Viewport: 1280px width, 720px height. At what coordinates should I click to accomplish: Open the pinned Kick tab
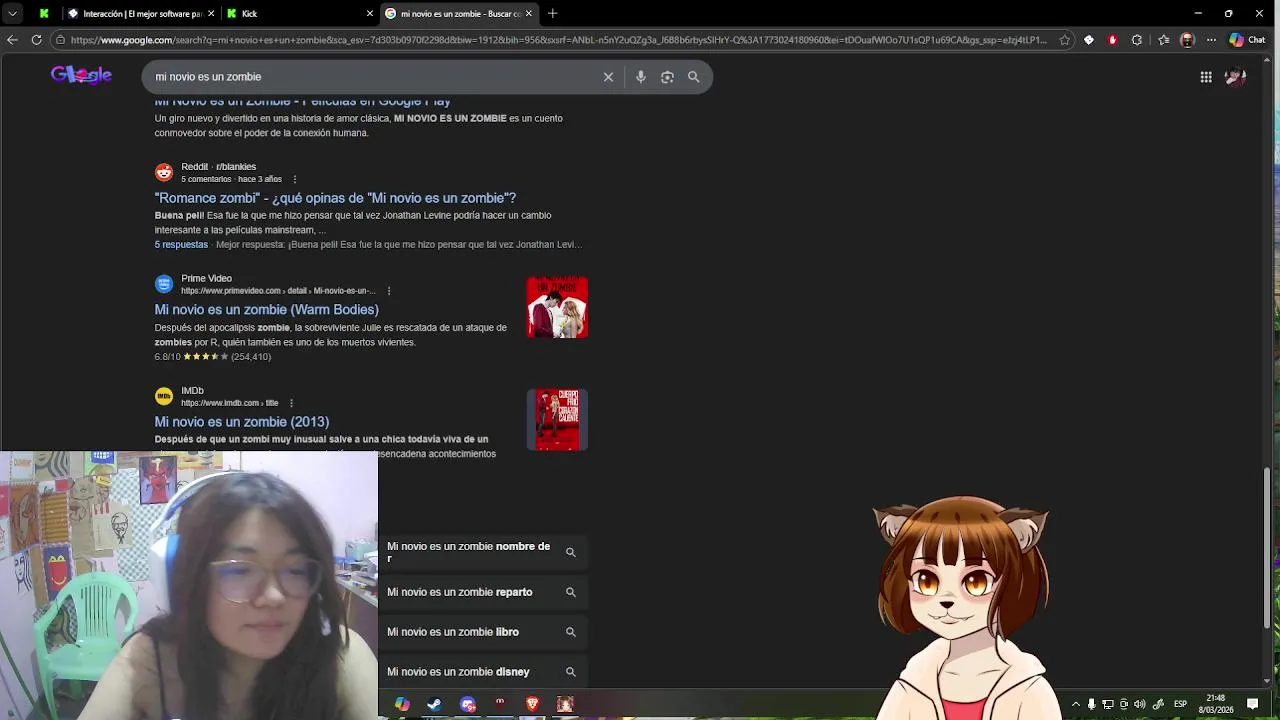pyautogui.click(x=44, y=14)
